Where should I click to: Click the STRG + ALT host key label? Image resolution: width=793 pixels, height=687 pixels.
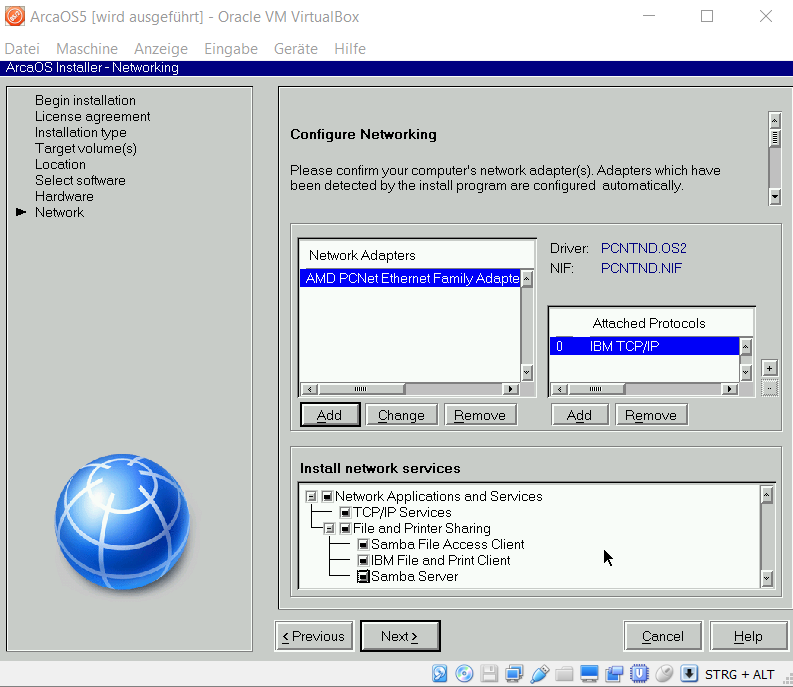pos(739,674)
